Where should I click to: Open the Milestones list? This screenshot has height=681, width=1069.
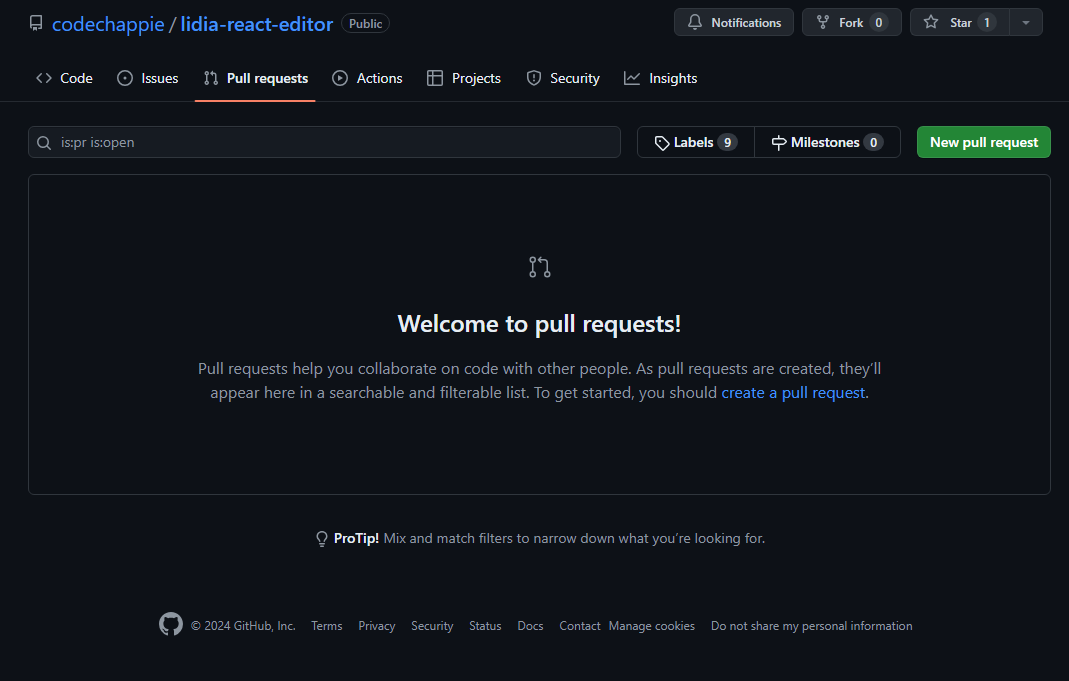click(x=827, y=142)
